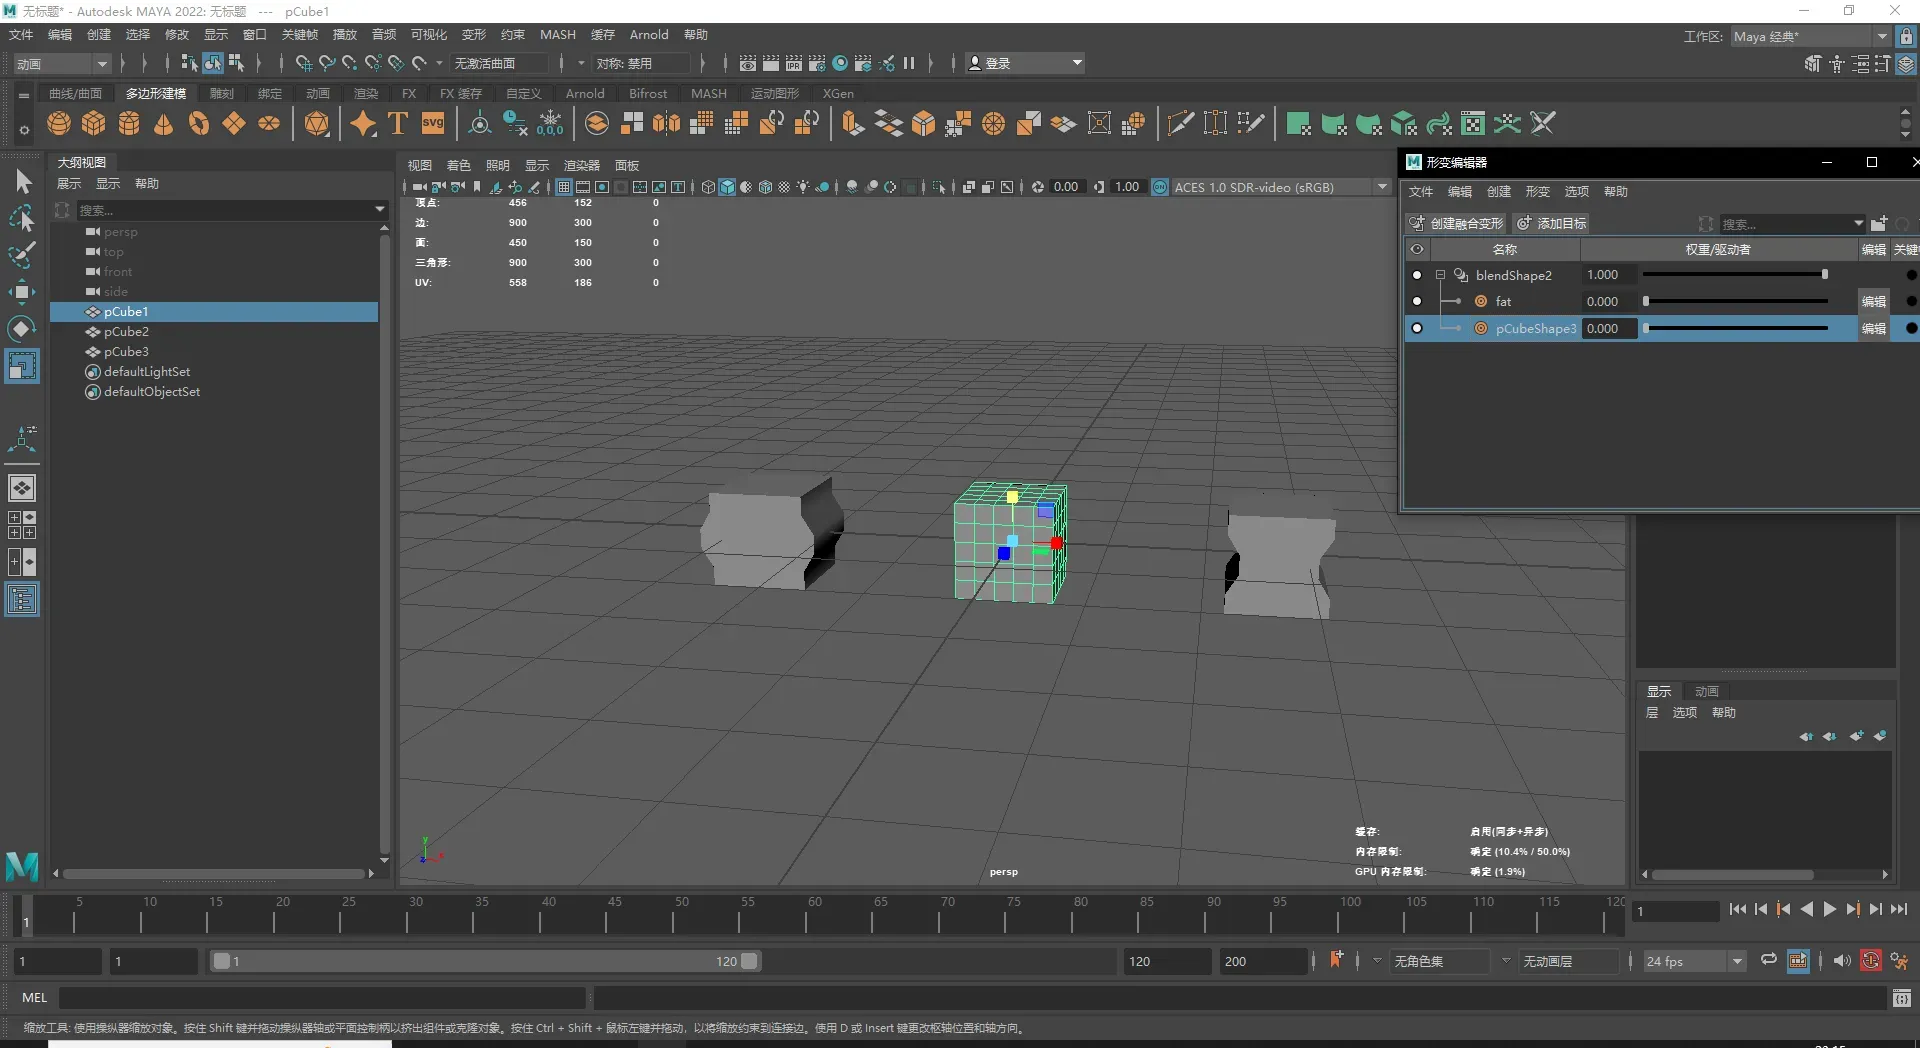Click the add bookmark icon below the timeline
Screen dimensions: 1920x1048
pos(1337,960)
